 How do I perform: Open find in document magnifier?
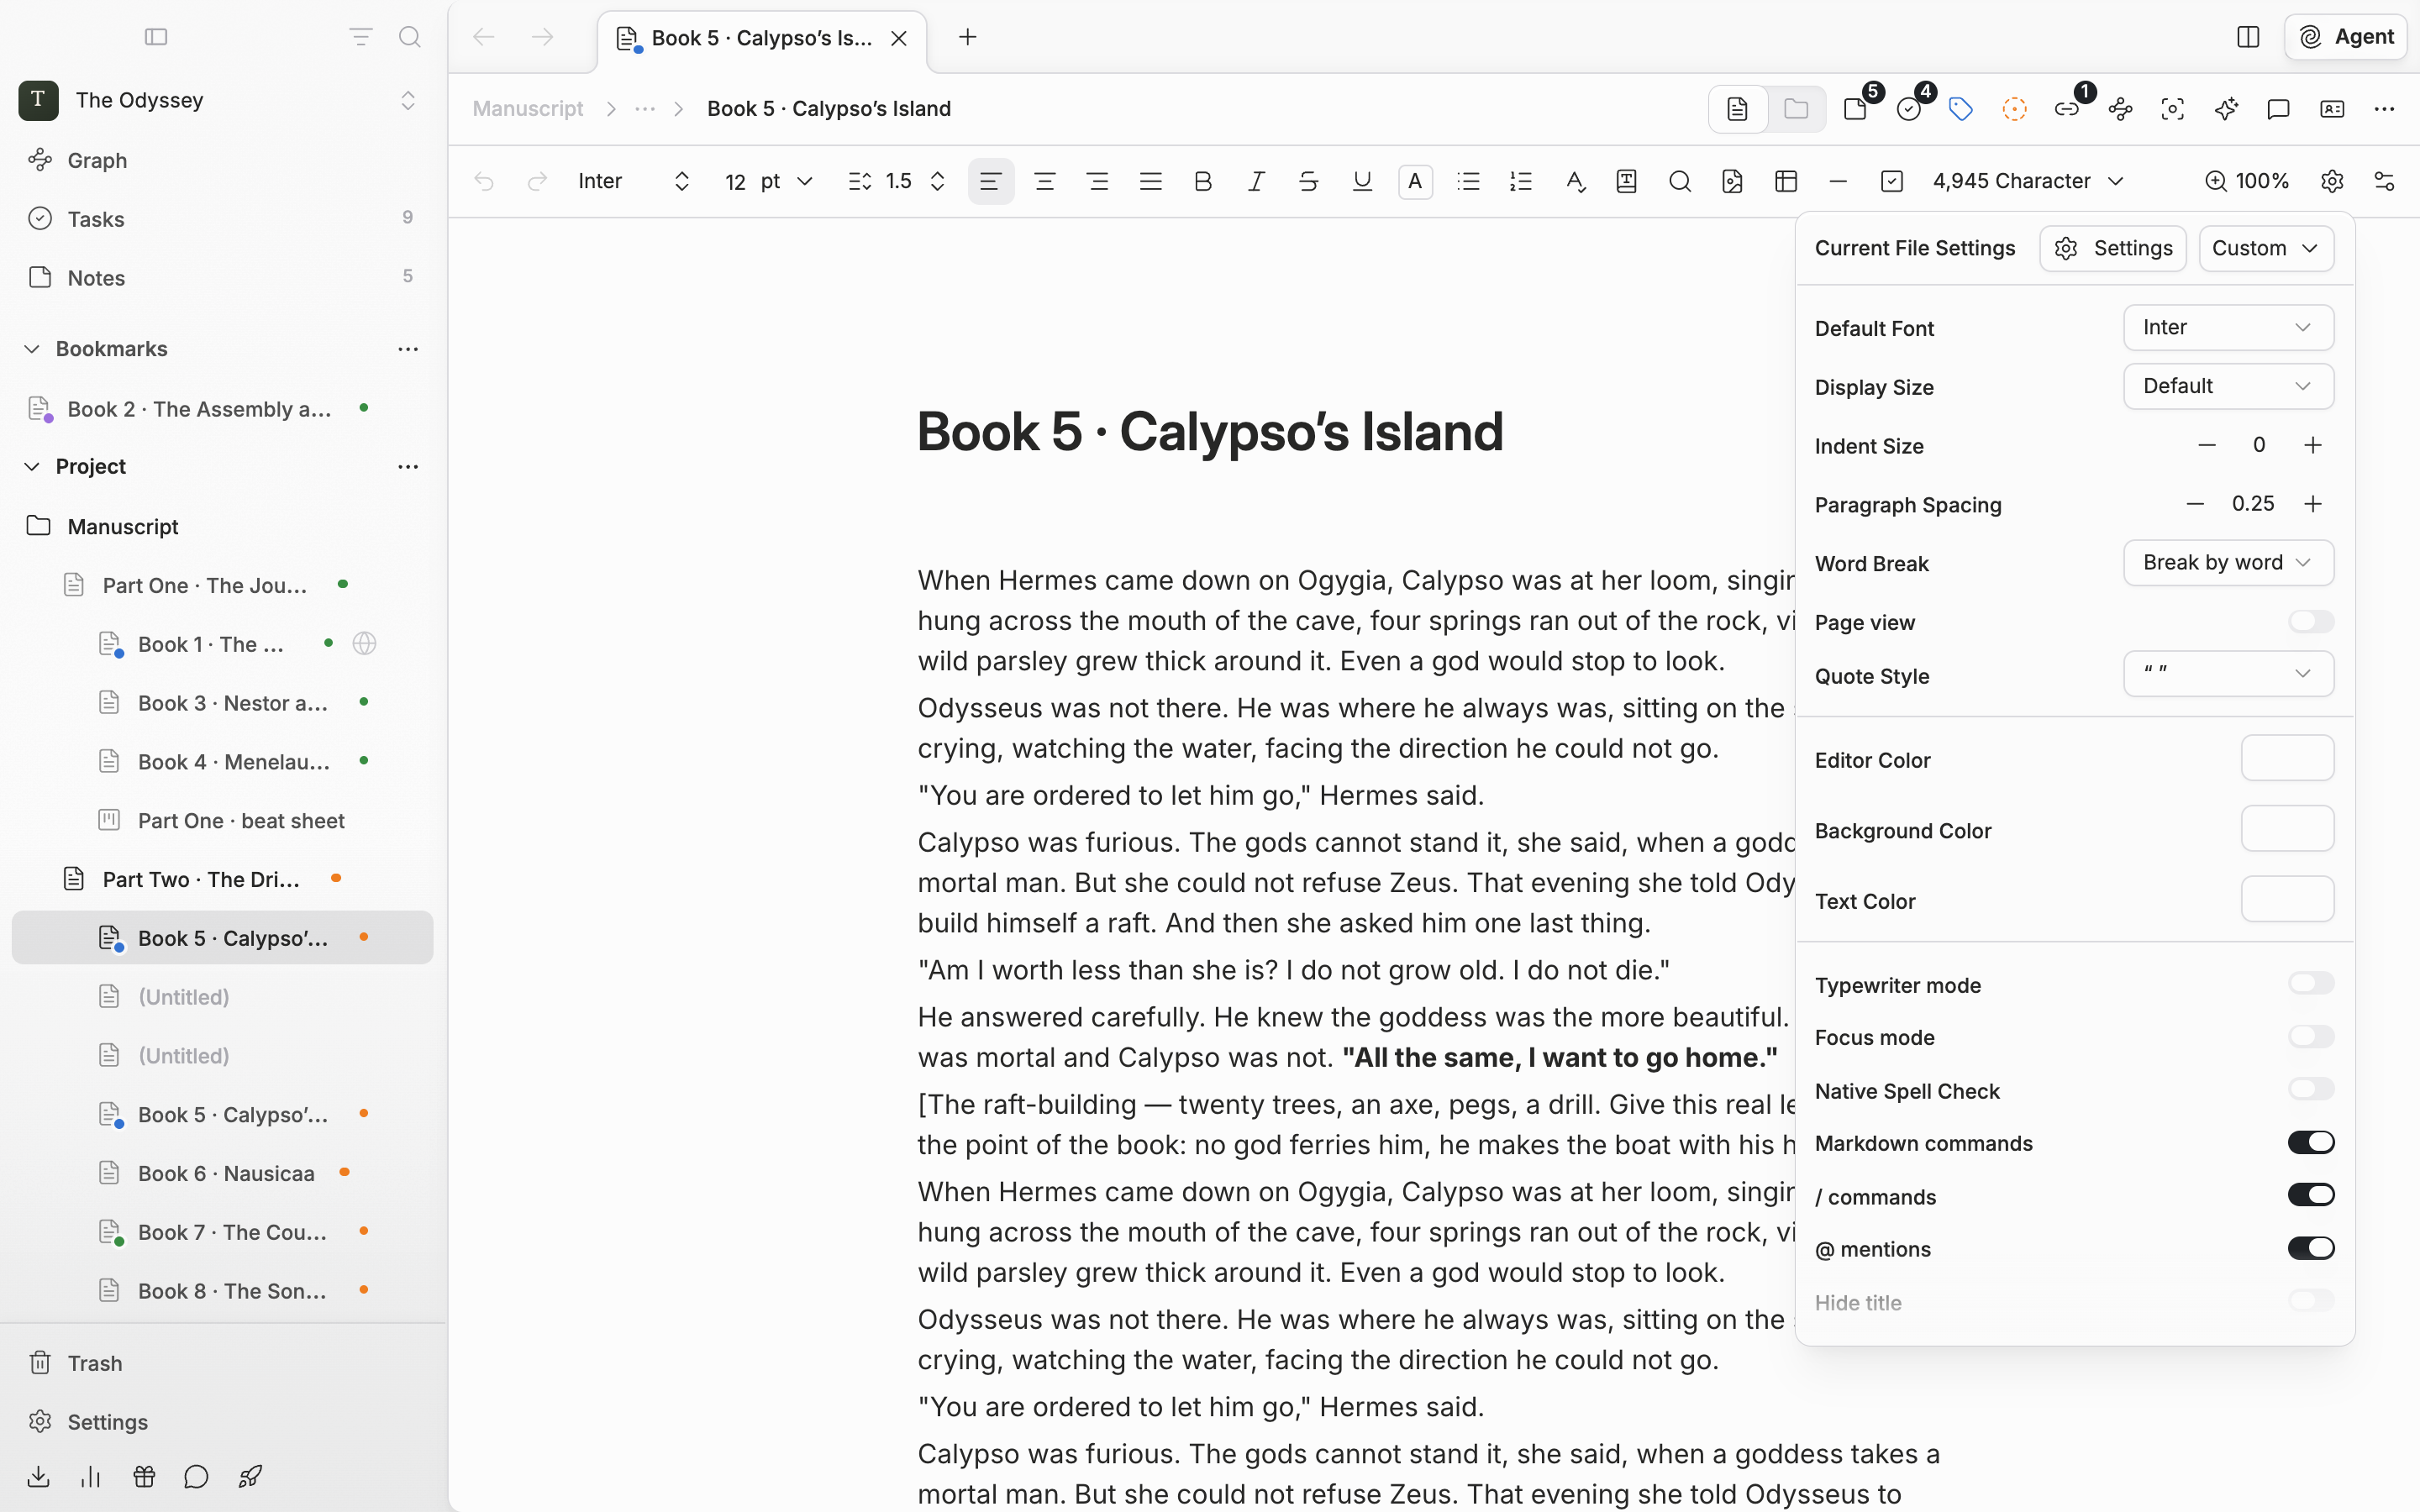tap(1680, 181)
